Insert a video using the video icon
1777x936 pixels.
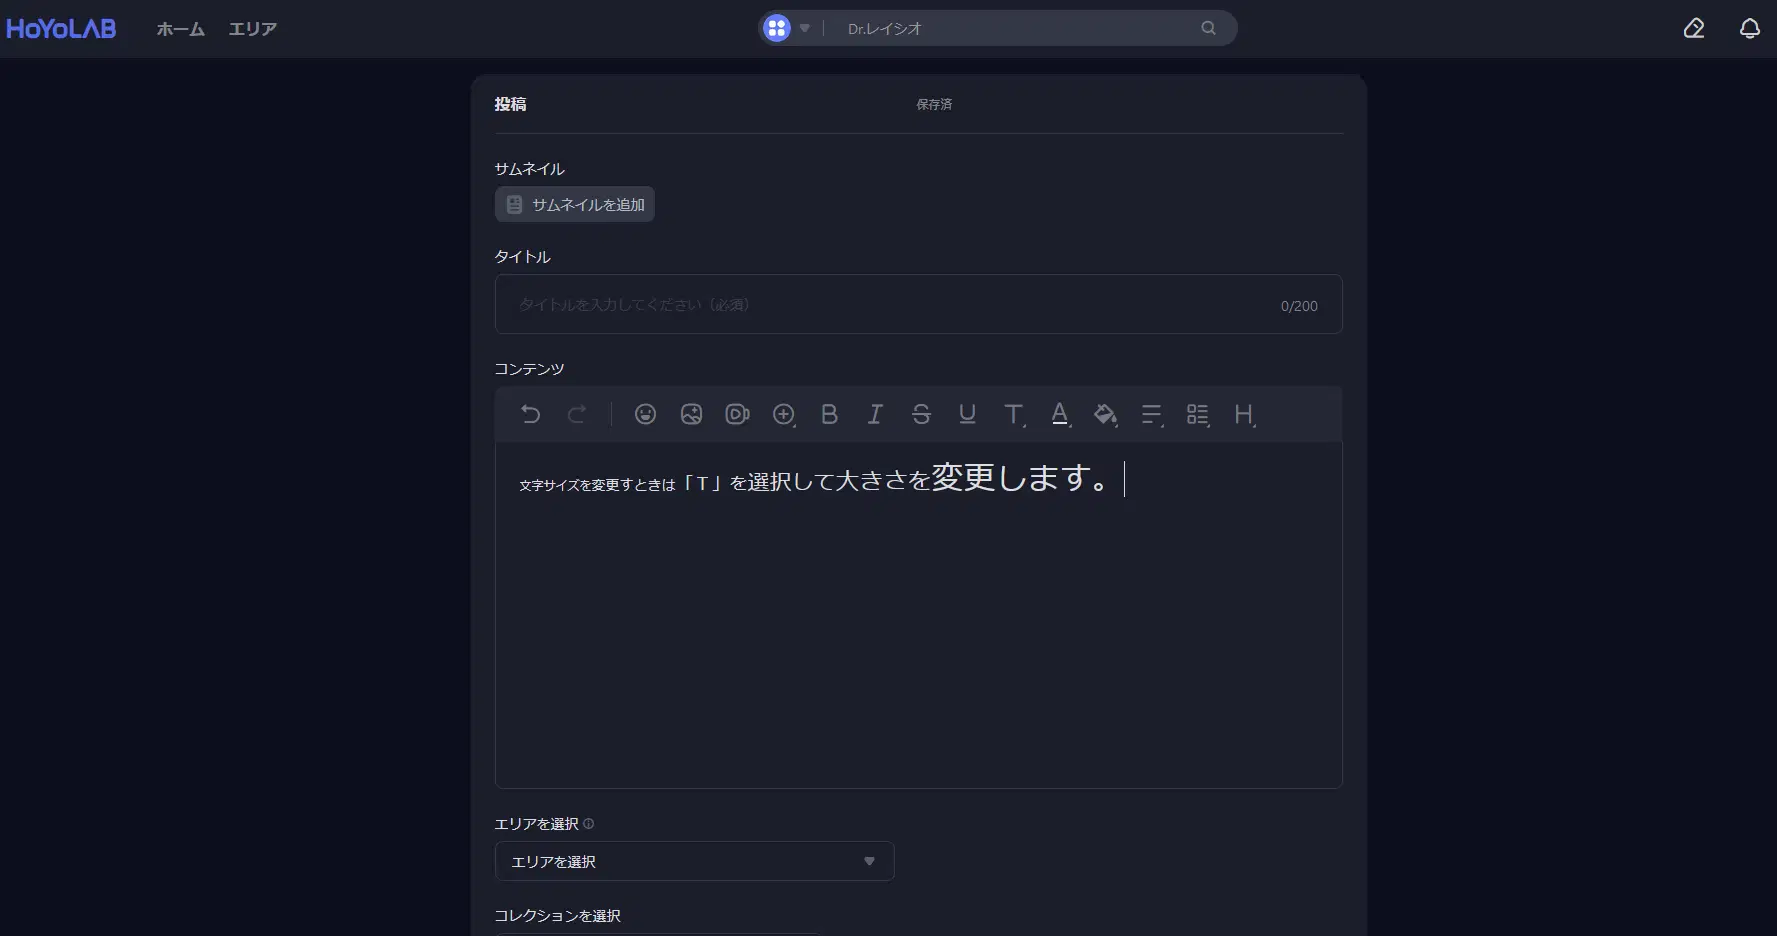(737, 414)
